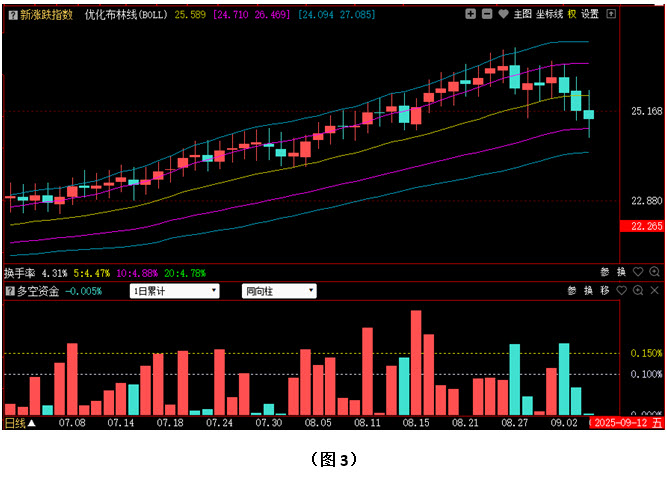Click the last cyan candlestick on the chart
The image size is (667, 483).
tap(589, 114)
